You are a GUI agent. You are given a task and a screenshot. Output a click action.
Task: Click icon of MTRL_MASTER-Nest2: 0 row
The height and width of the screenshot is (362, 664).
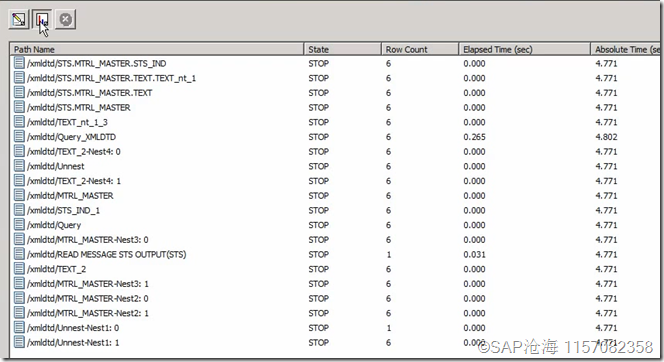click(19, 298)
